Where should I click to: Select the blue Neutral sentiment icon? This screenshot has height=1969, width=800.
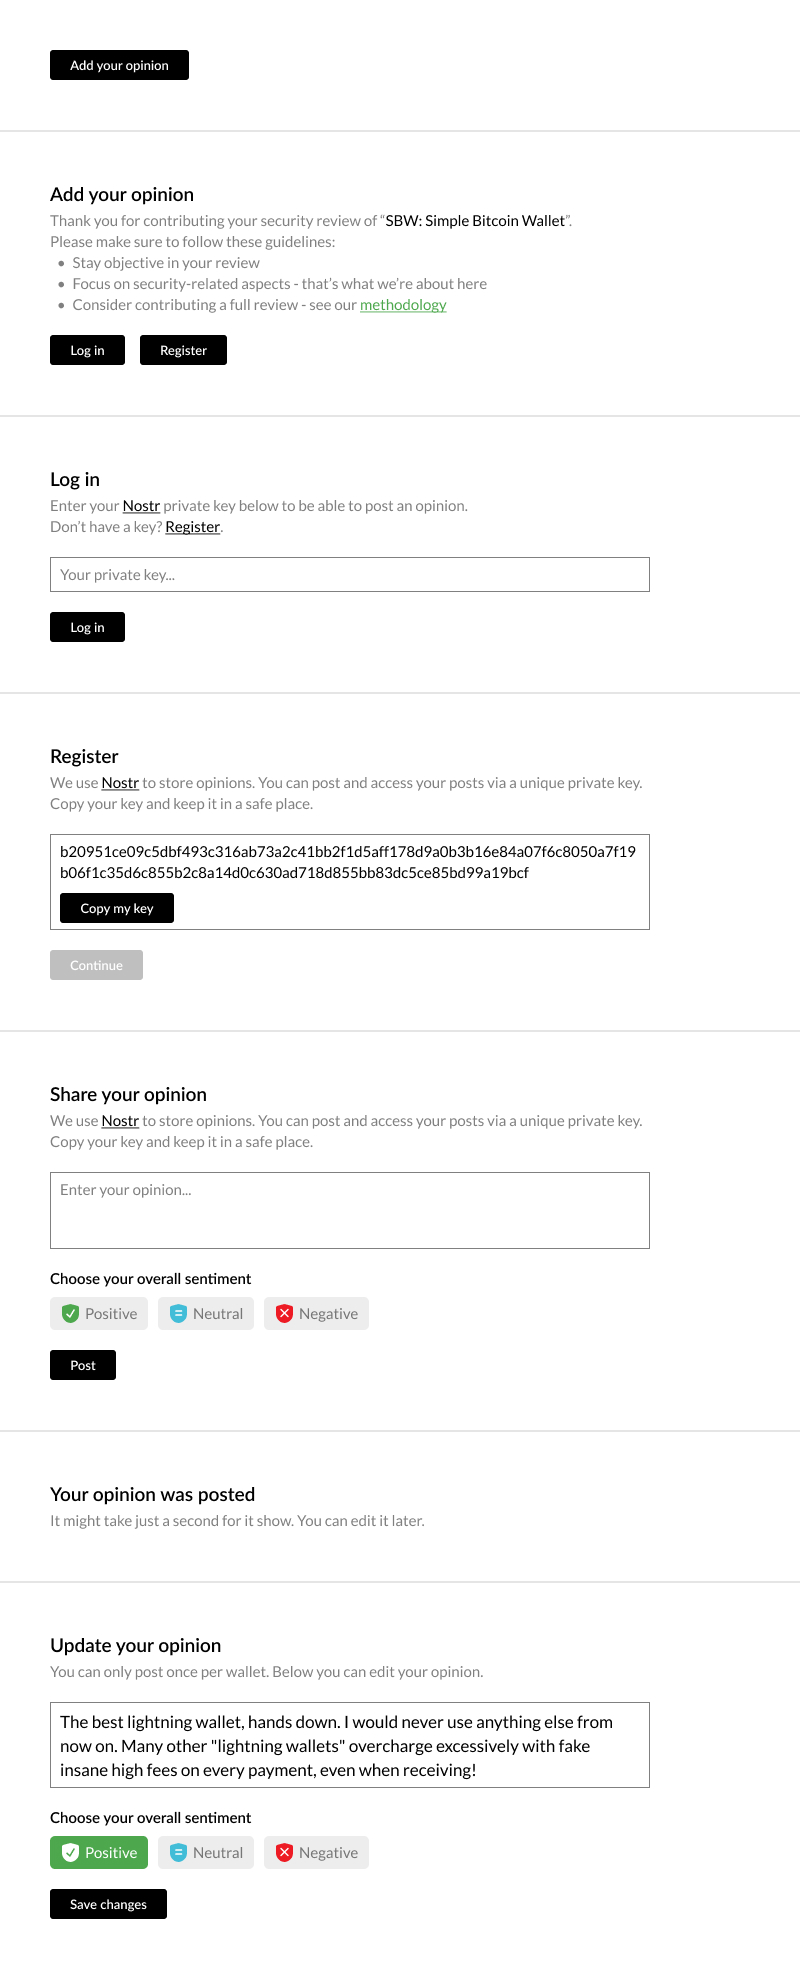pyautogui.click(x=179, y=1313)
